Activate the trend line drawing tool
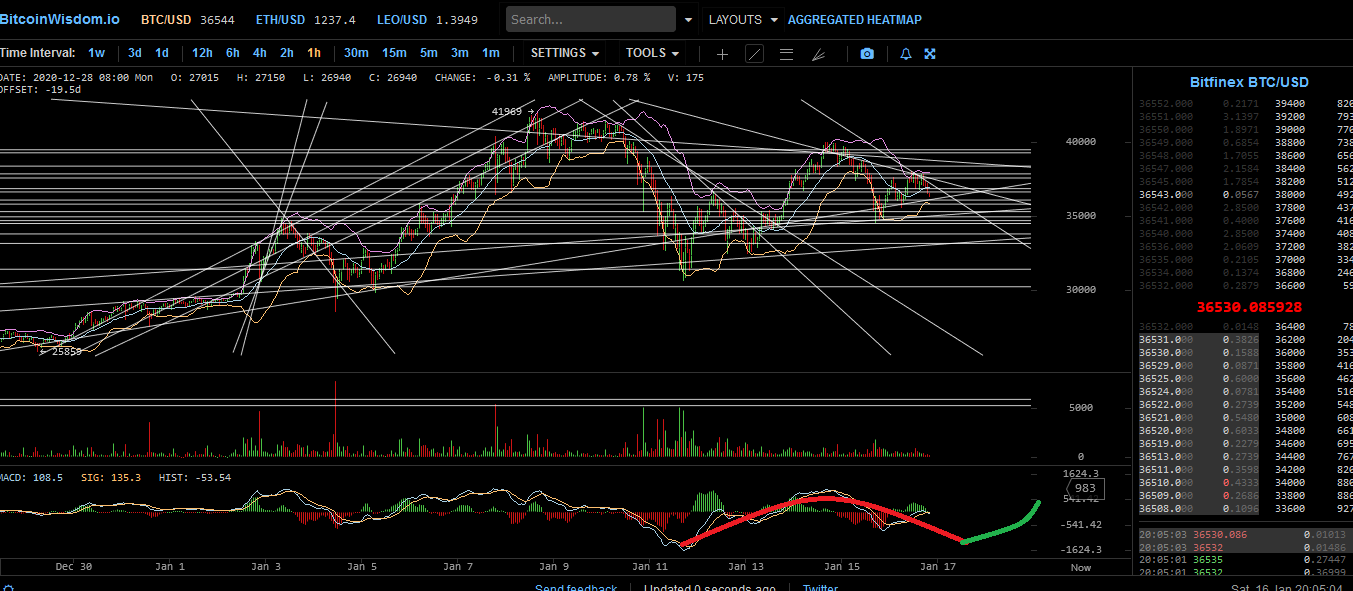The image size is (1353, 591). pyautogui.click(x=754, y=54)
